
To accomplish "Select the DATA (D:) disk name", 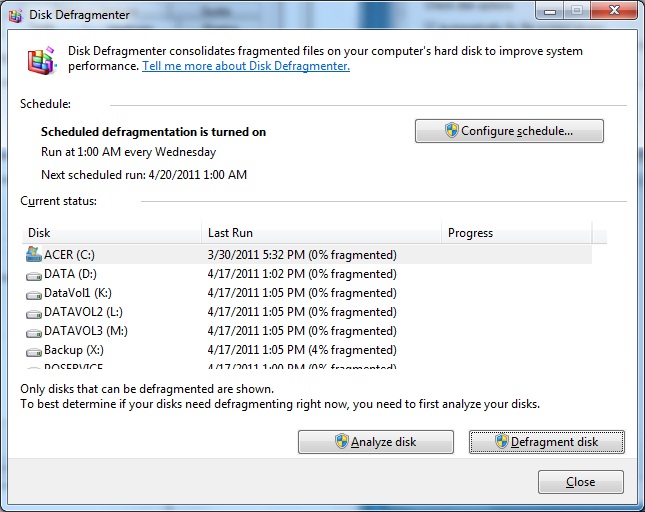I will tap(70, 274).
